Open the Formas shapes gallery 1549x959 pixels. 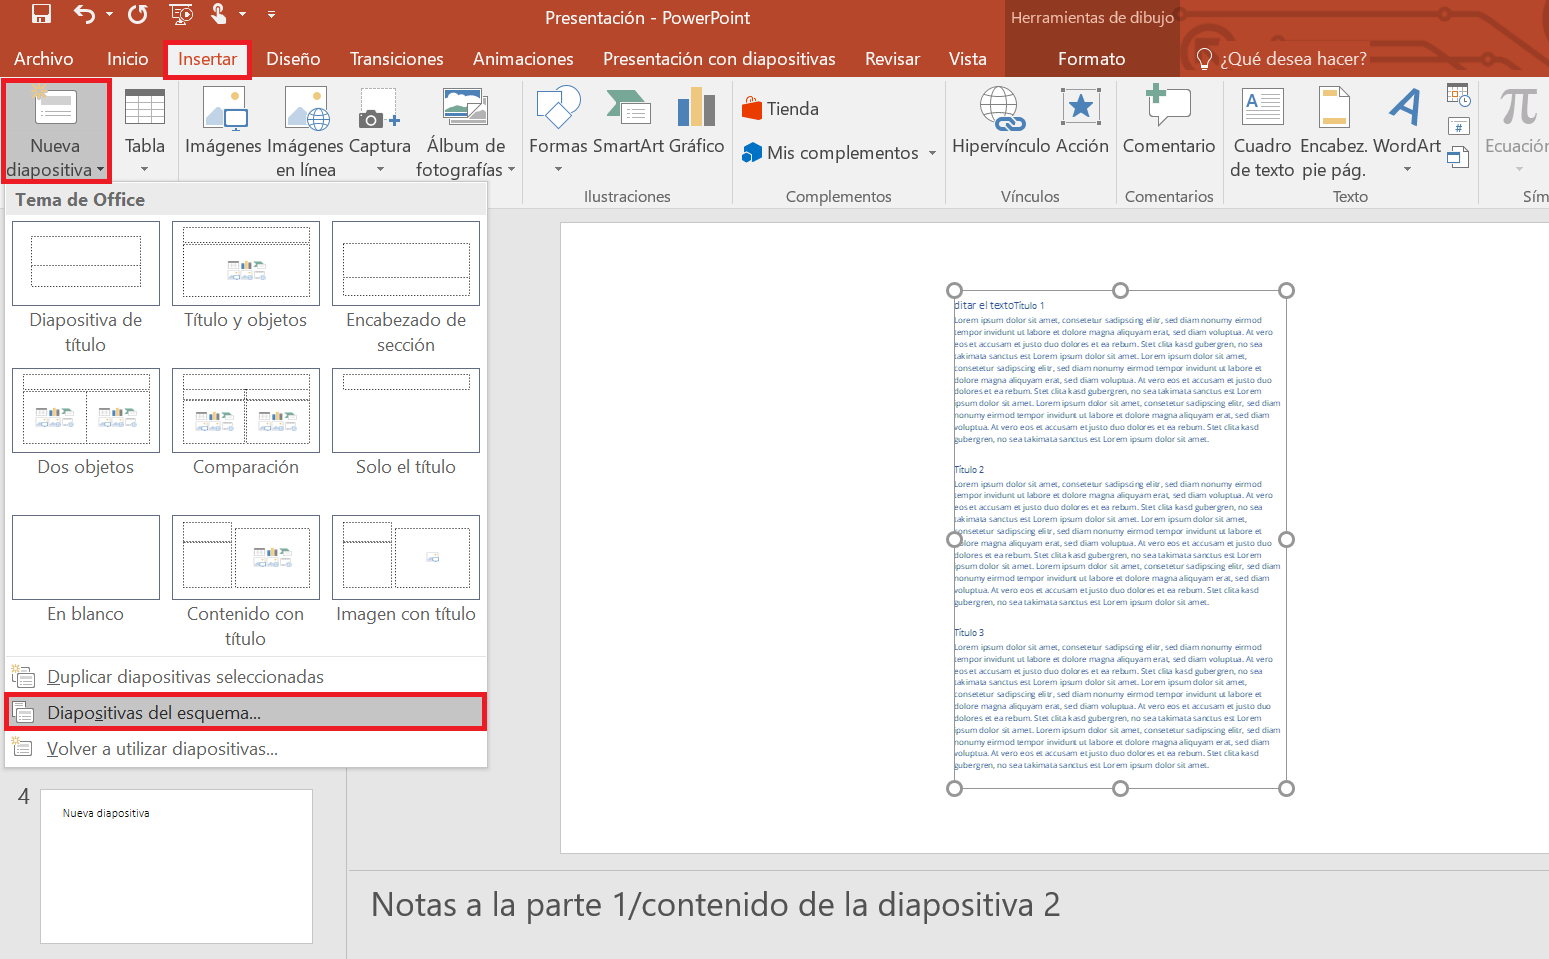pos(558,131)
